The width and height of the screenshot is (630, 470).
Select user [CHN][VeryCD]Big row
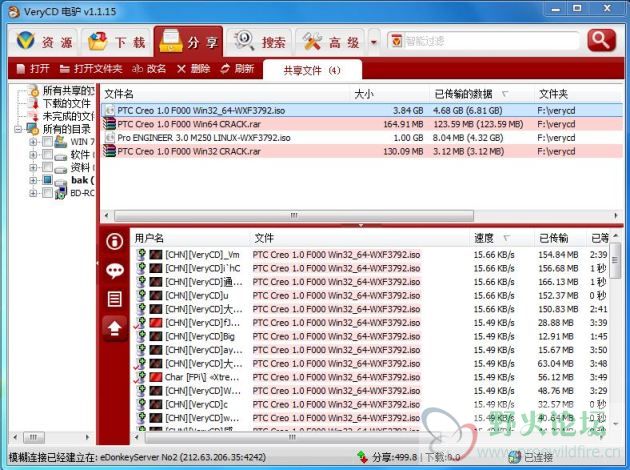[x=372, y=337]
